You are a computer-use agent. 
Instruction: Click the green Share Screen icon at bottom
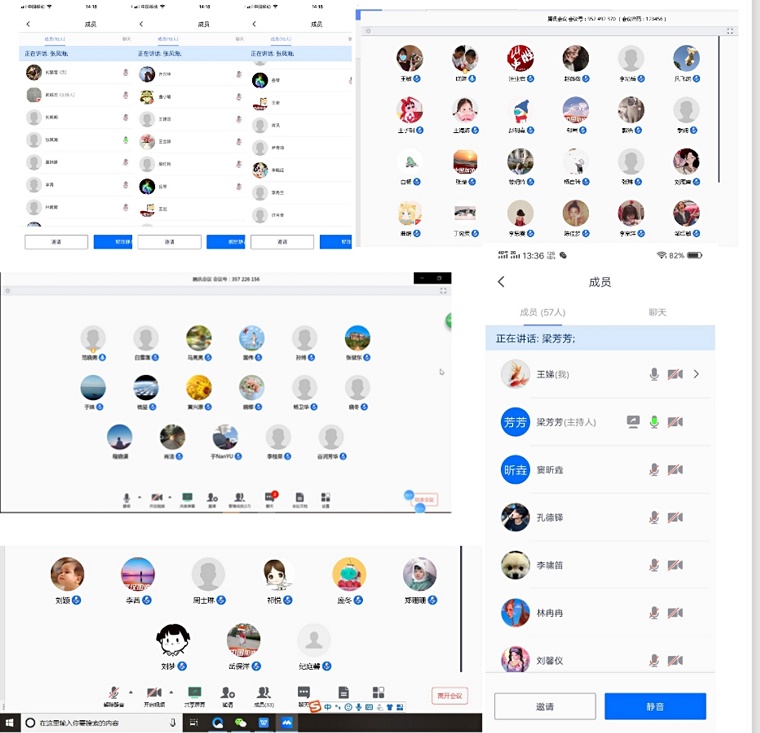[x=195, y=692]
